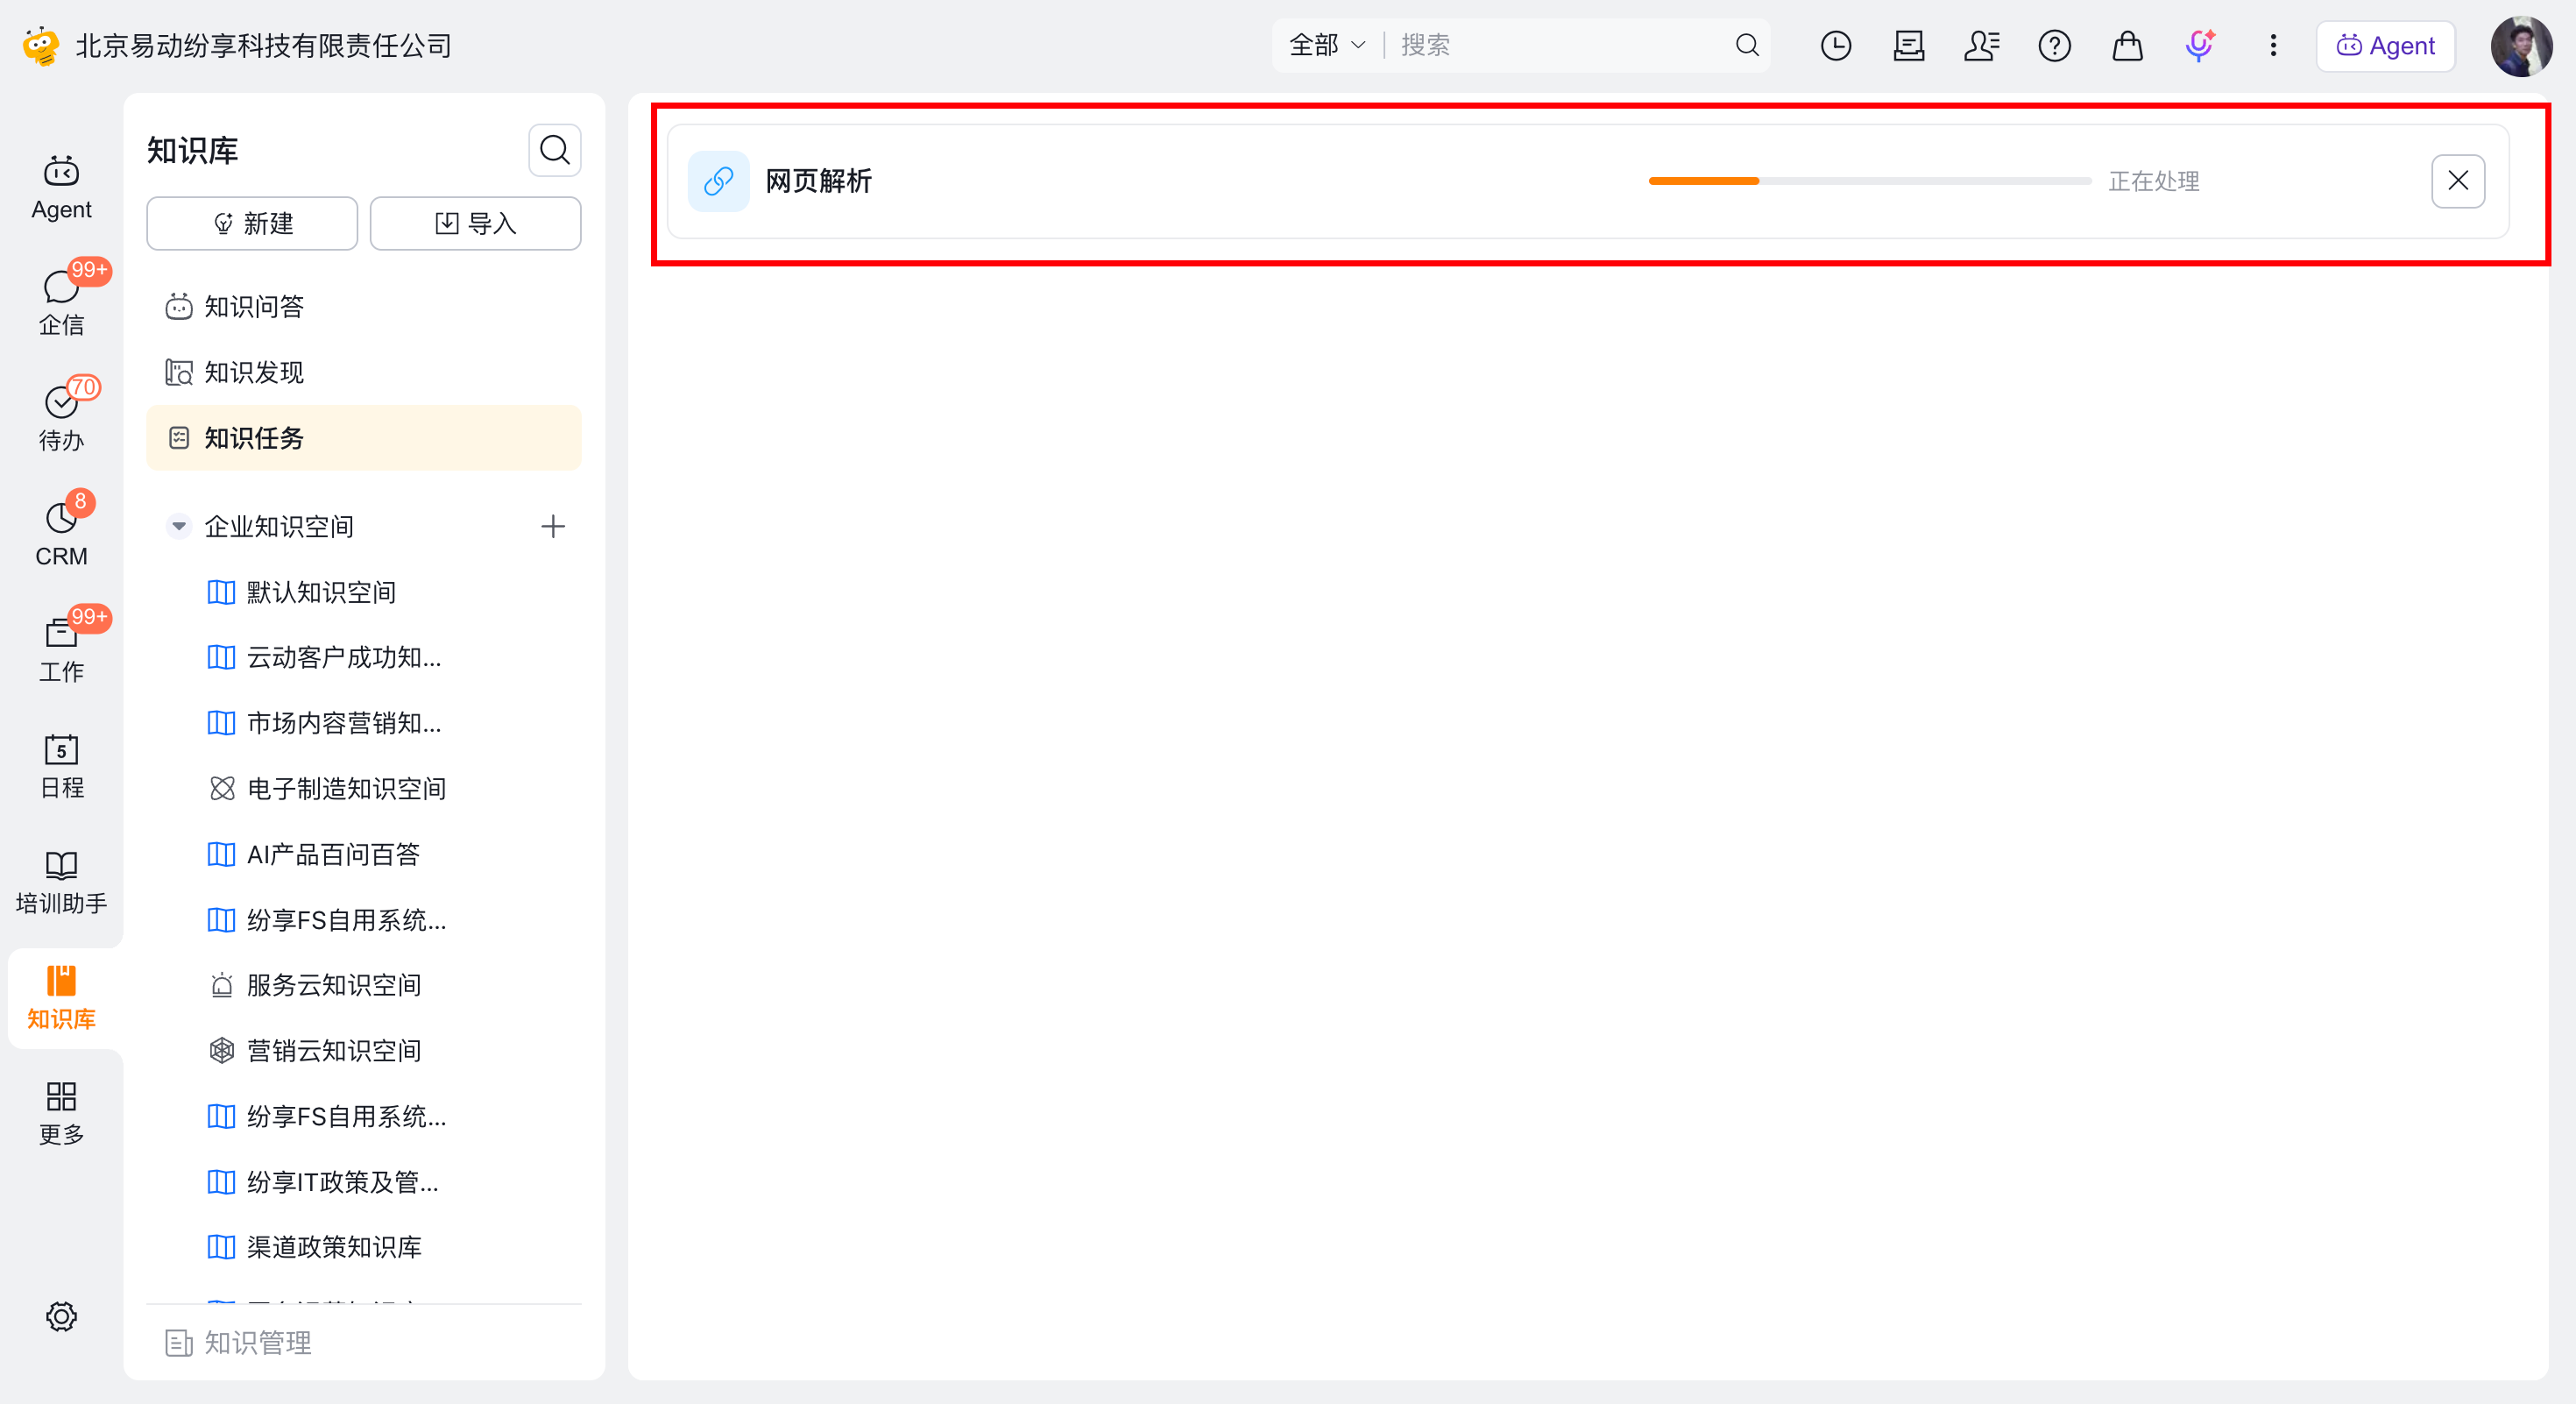Click the 新建 button
The height and width of the screenshot is (1404, 2576).
coord(252,223)
